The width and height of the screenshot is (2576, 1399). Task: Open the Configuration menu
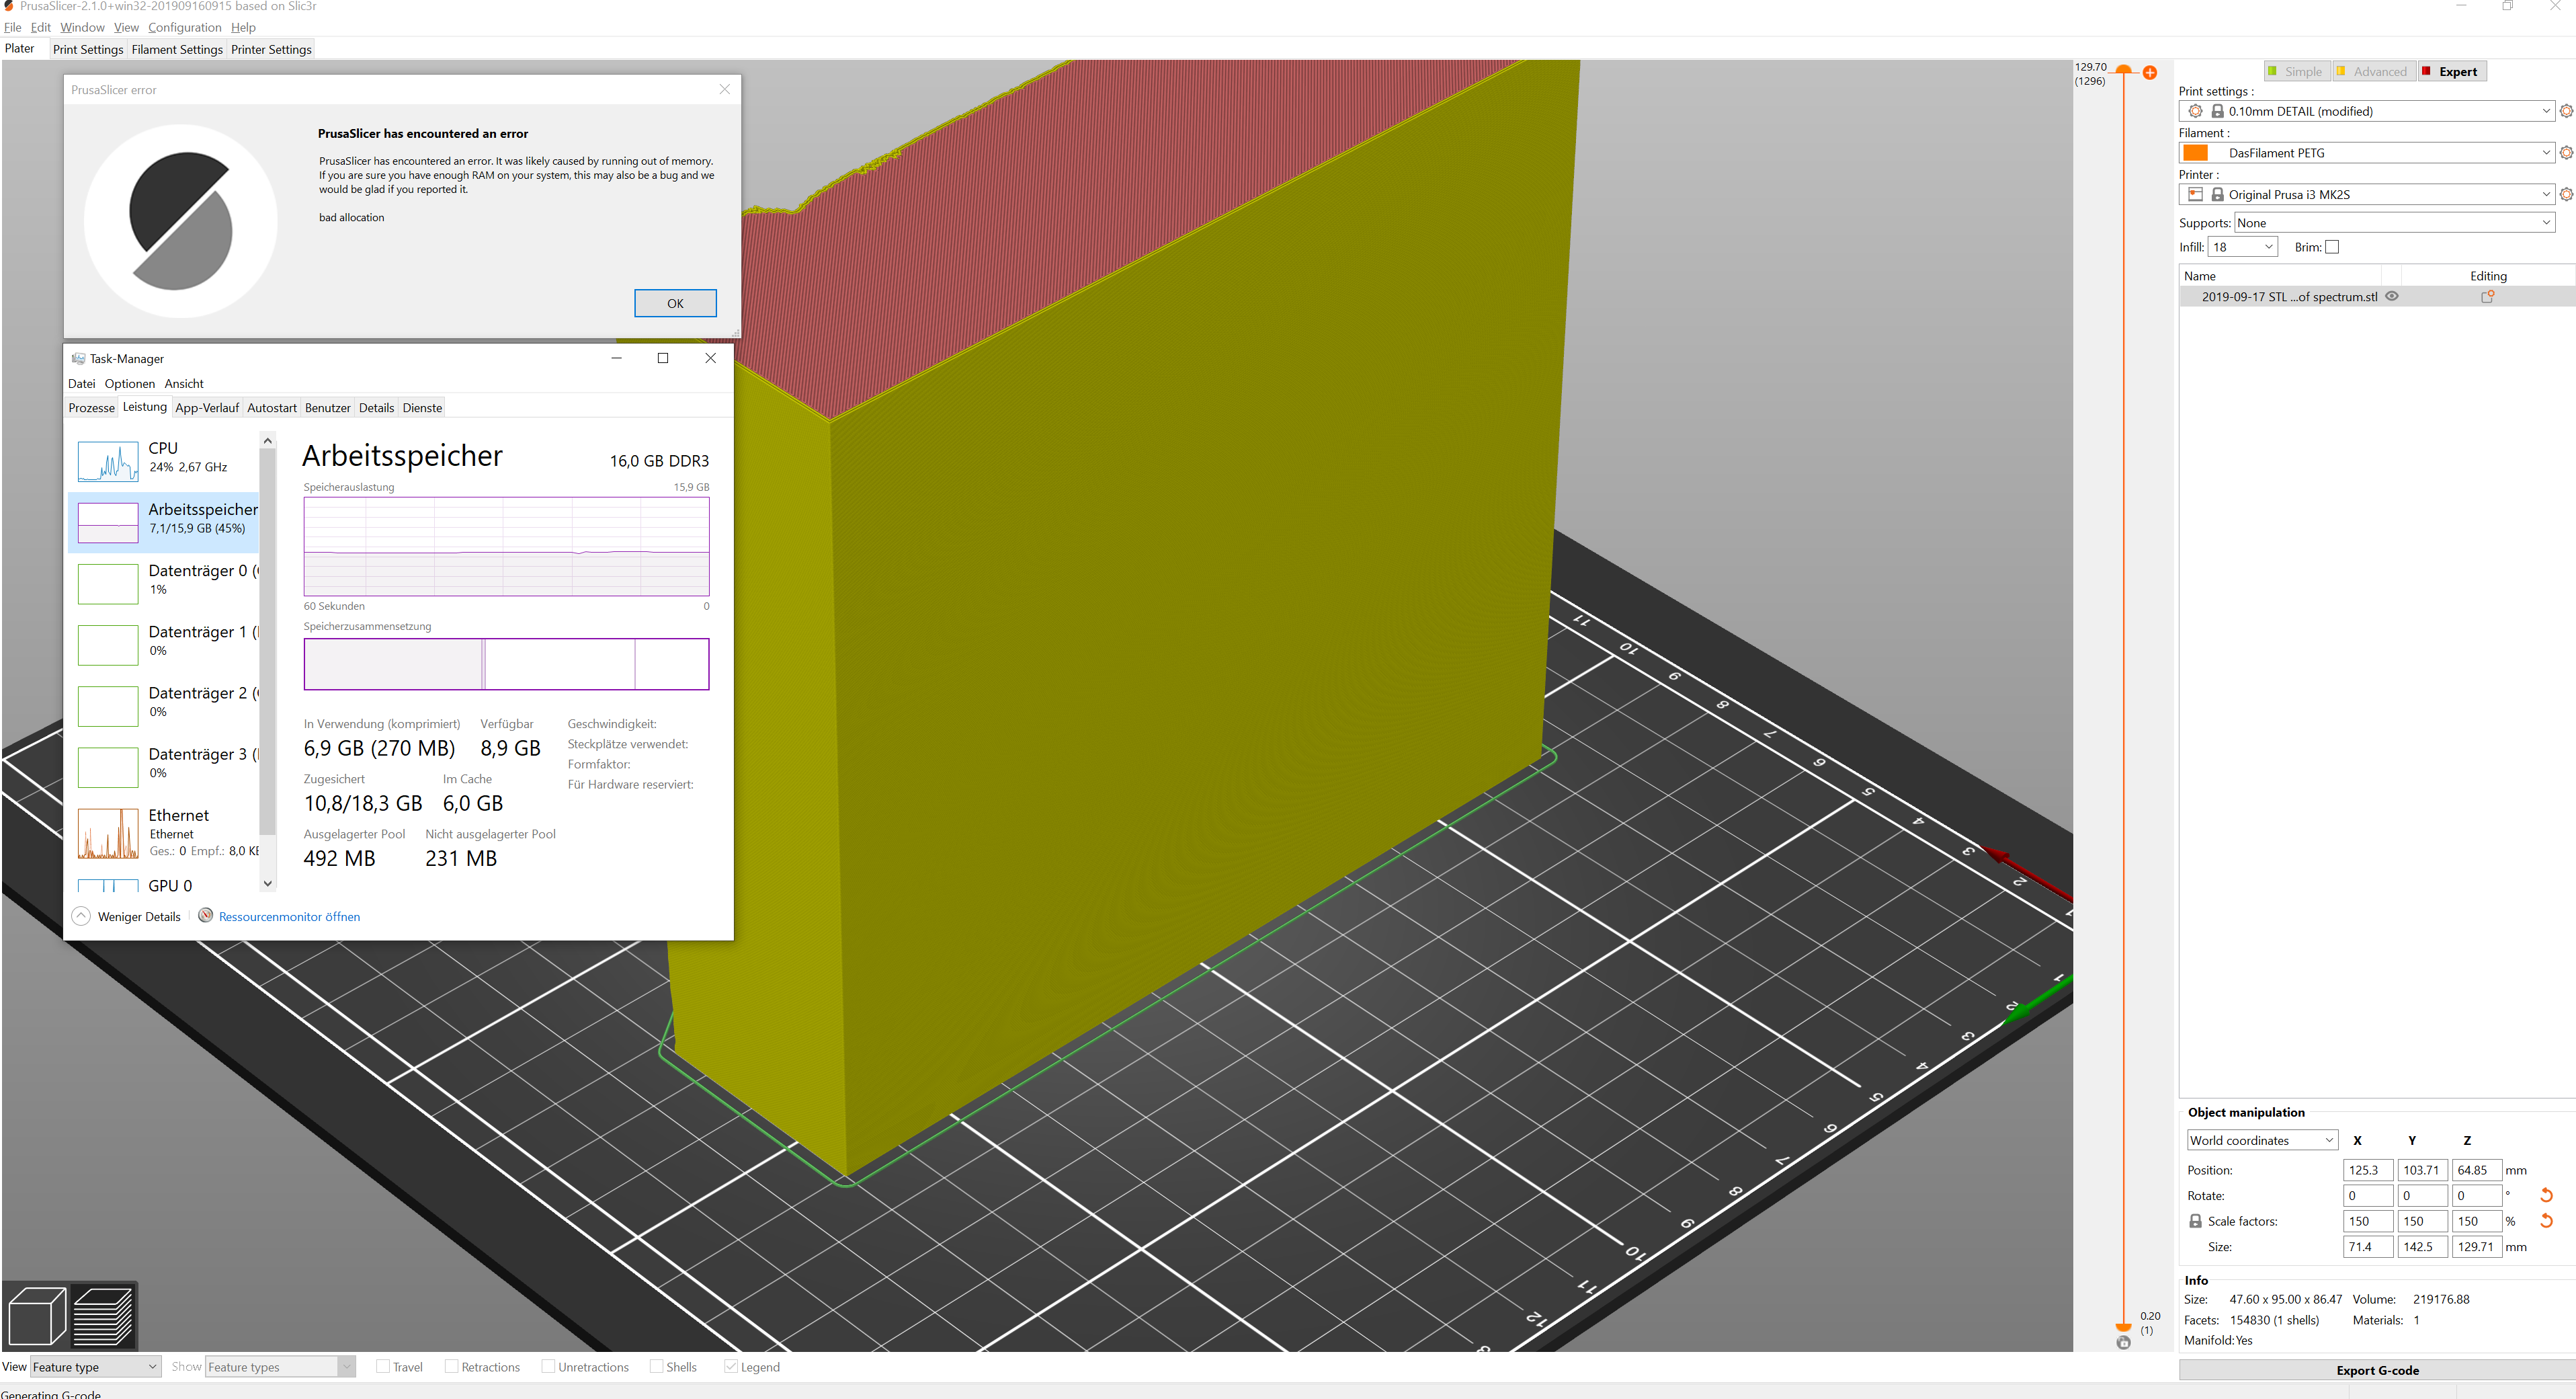[x=185, y=27]
